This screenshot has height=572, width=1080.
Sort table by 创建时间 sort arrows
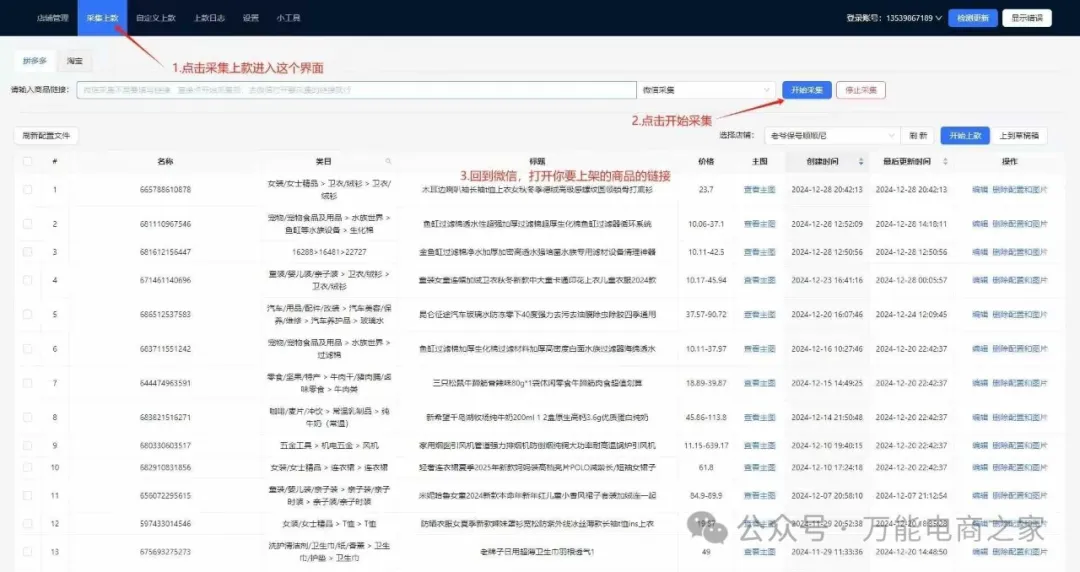[x=862, y=162]
